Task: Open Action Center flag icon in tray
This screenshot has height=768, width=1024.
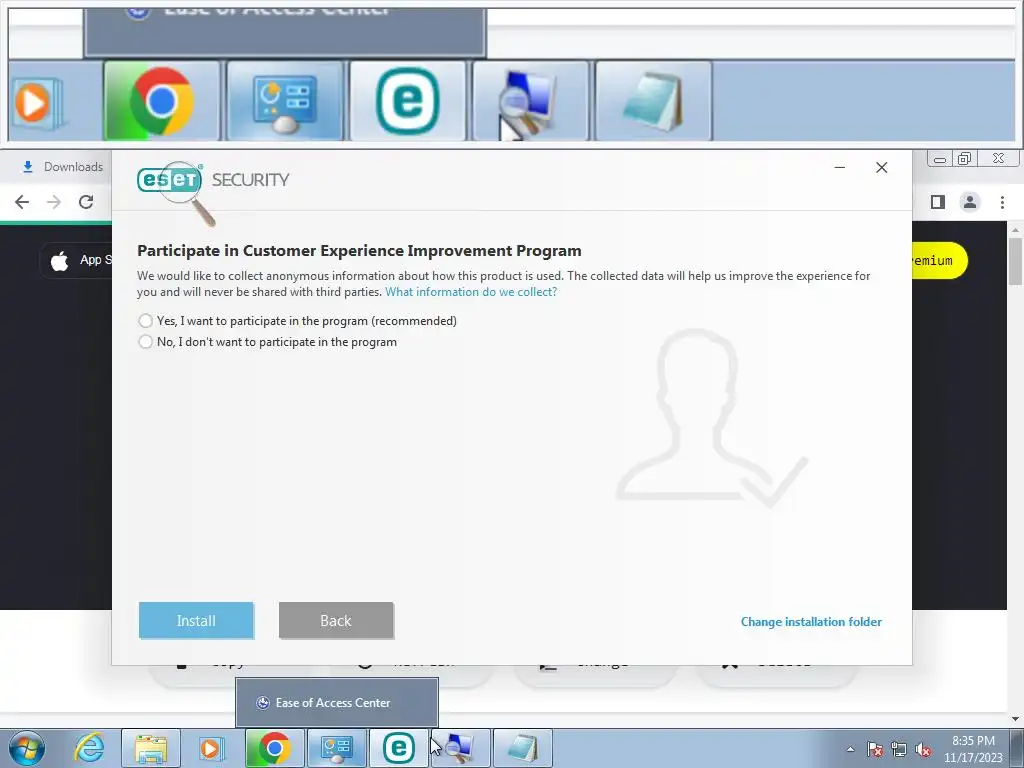Action: [875, 749]
